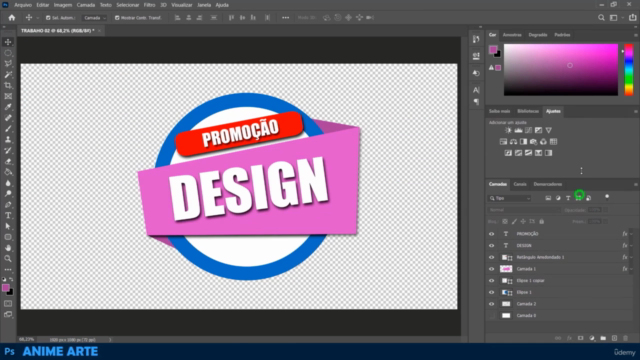Click inside the color picker field
Screen dimensions: 640x360
[561, 70]
